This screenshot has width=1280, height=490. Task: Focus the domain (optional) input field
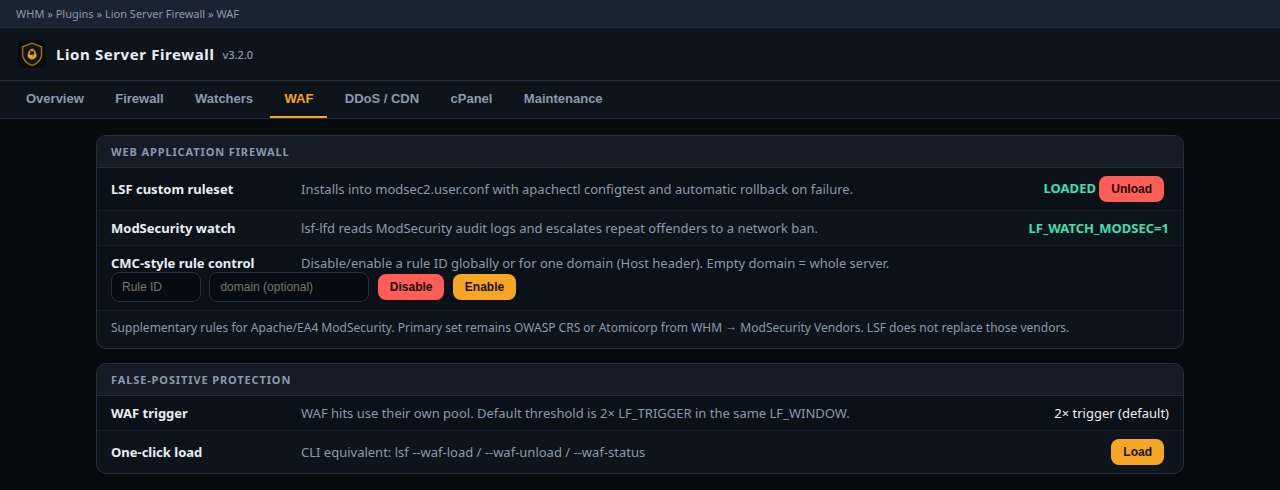pos(289,287)
